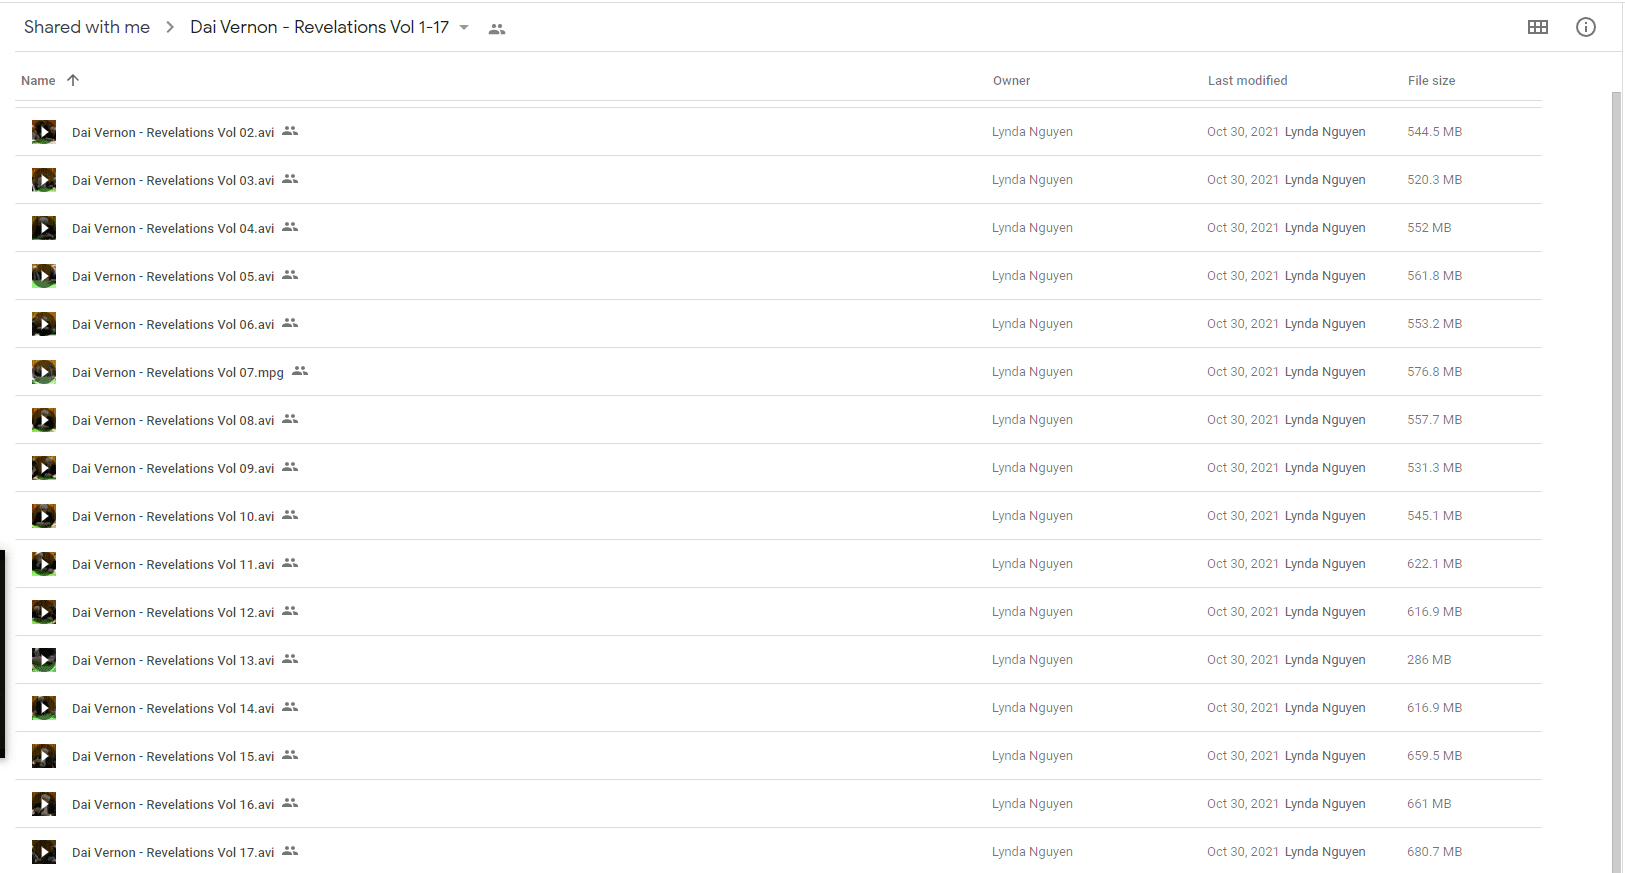The image size is (1625, 873).
Task: Open video icon of Revelations Vol 02.avi
Action: [44, 132]
